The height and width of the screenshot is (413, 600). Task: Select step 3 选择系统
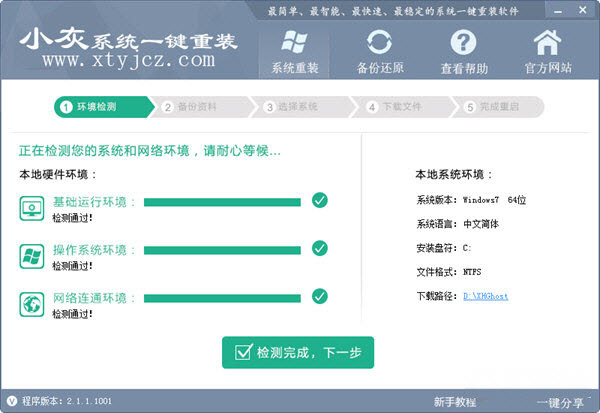[x=303, y=107]
